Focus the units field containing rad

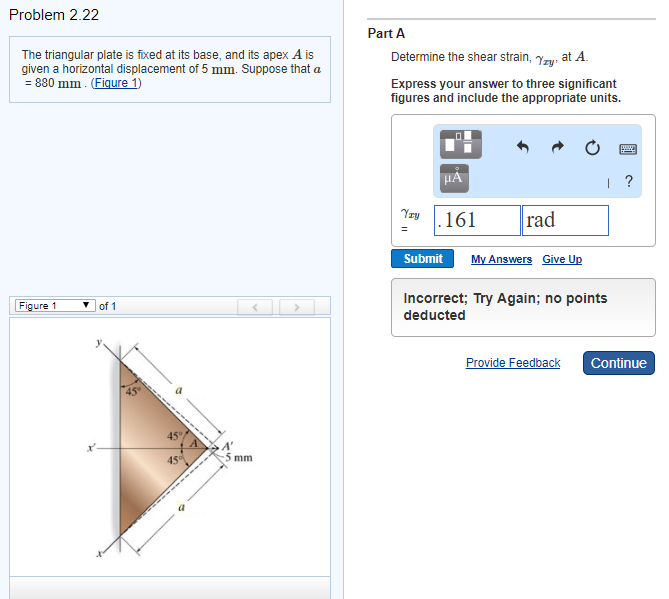(564, 220)
